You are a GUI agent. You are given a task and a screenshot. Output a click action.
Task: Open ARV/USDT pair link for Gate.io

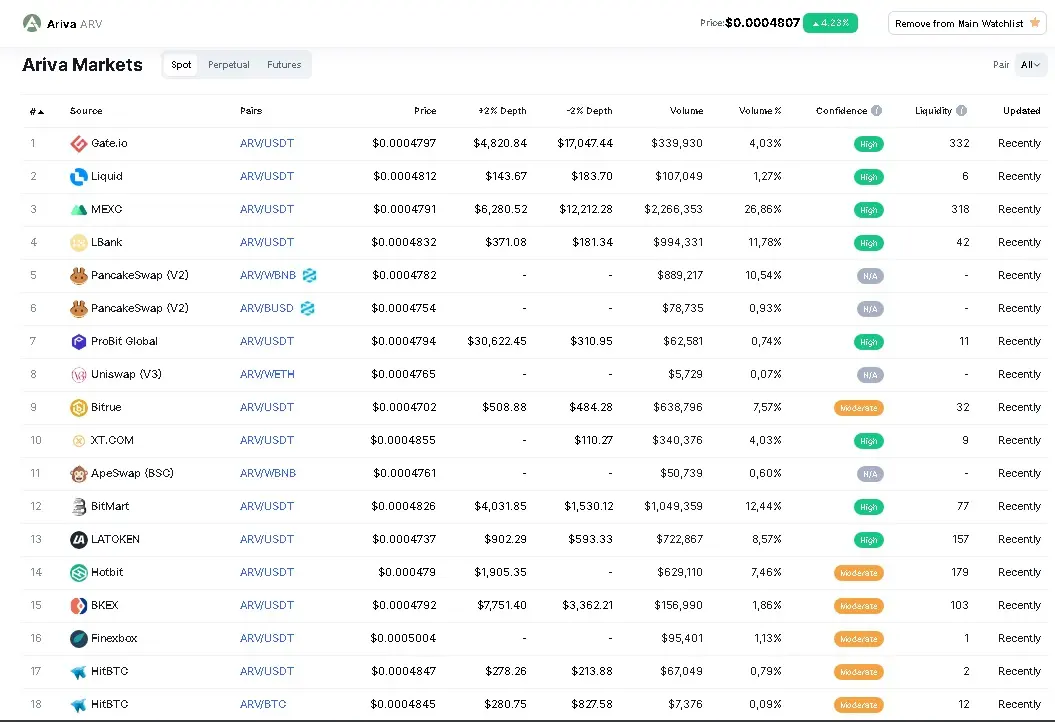[x=267, y=143]
